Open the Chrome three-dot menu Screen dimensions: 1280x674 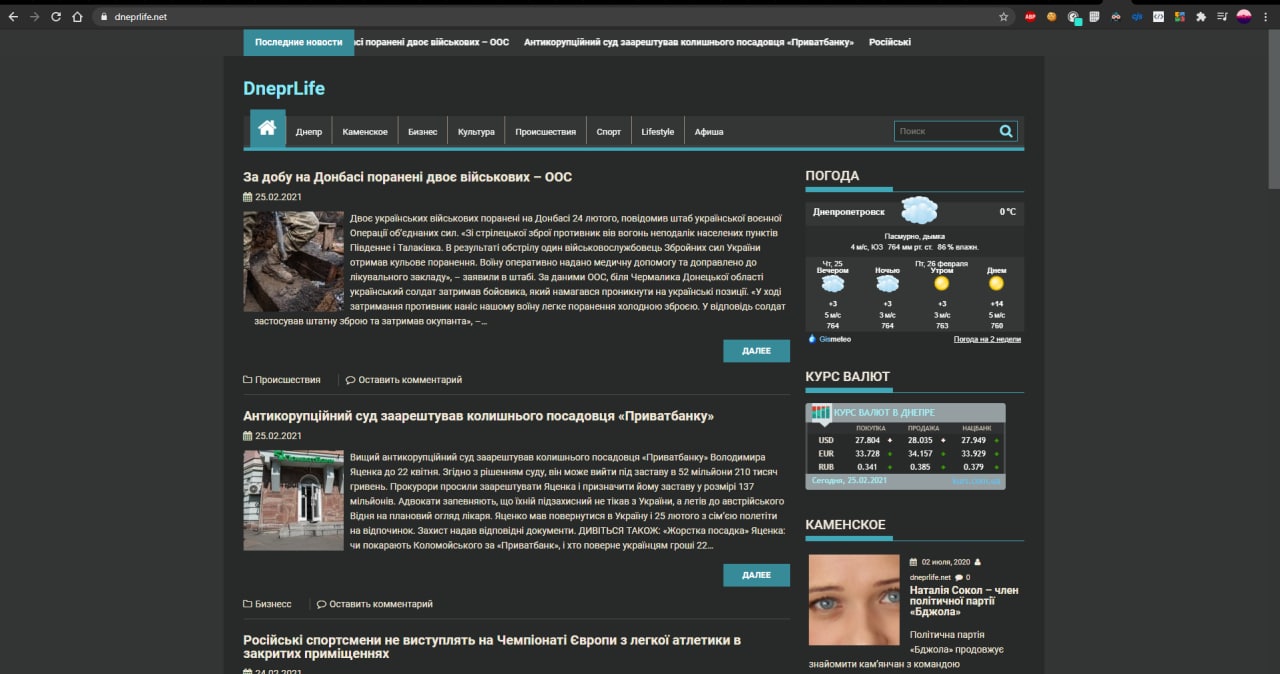point(1266,17)
